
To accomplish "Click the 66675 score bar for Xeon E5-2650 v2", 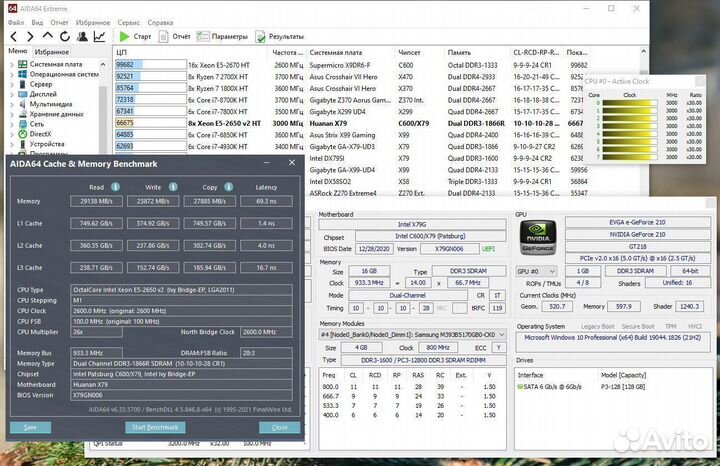I will [151, 123].
